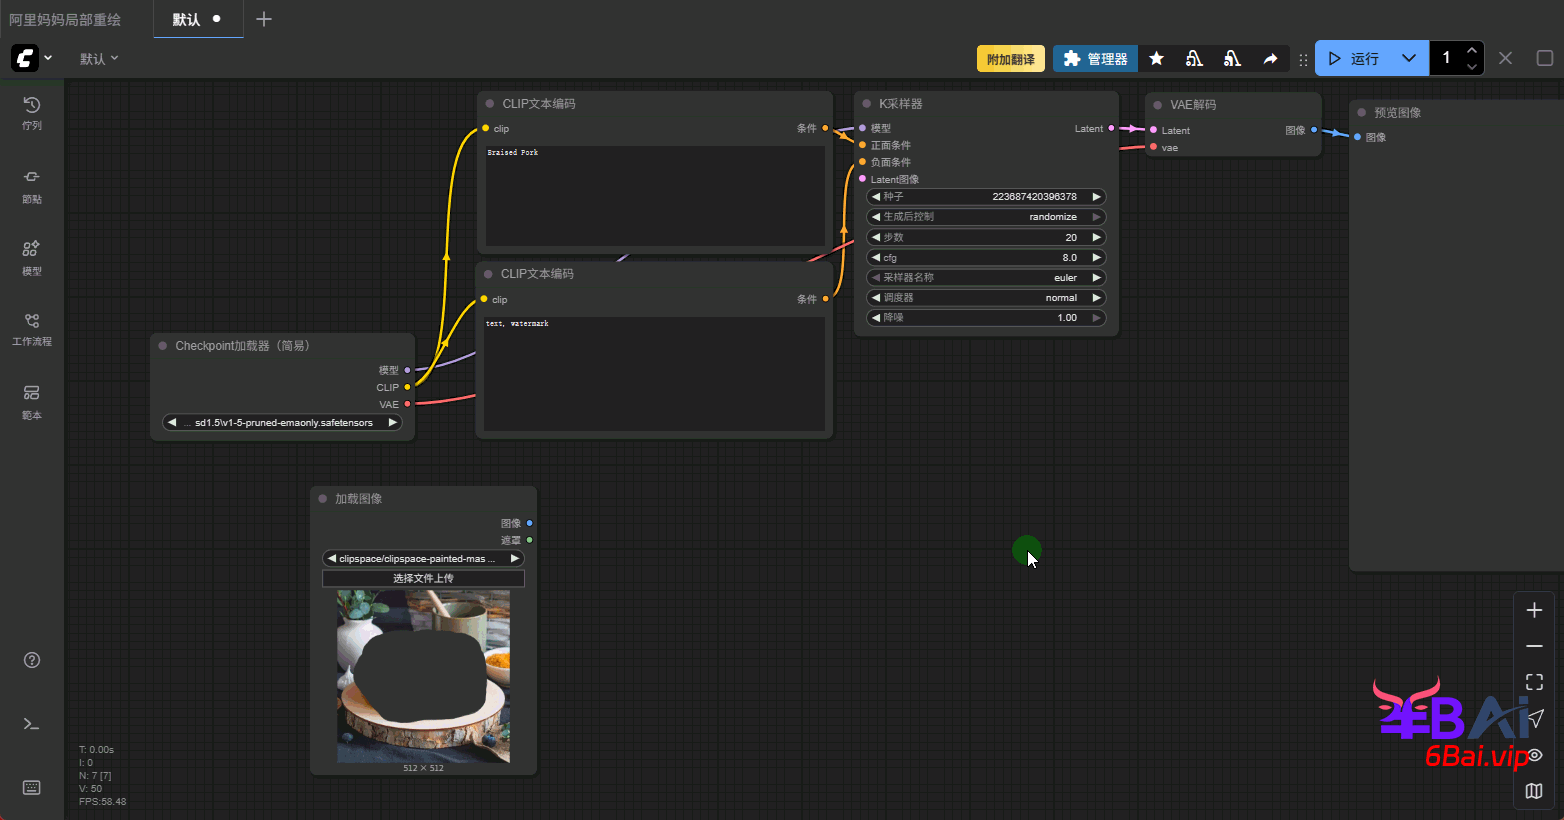Open the model library sidebar icon
Screen dimensions: 1564x820
[x=32, y=256]
